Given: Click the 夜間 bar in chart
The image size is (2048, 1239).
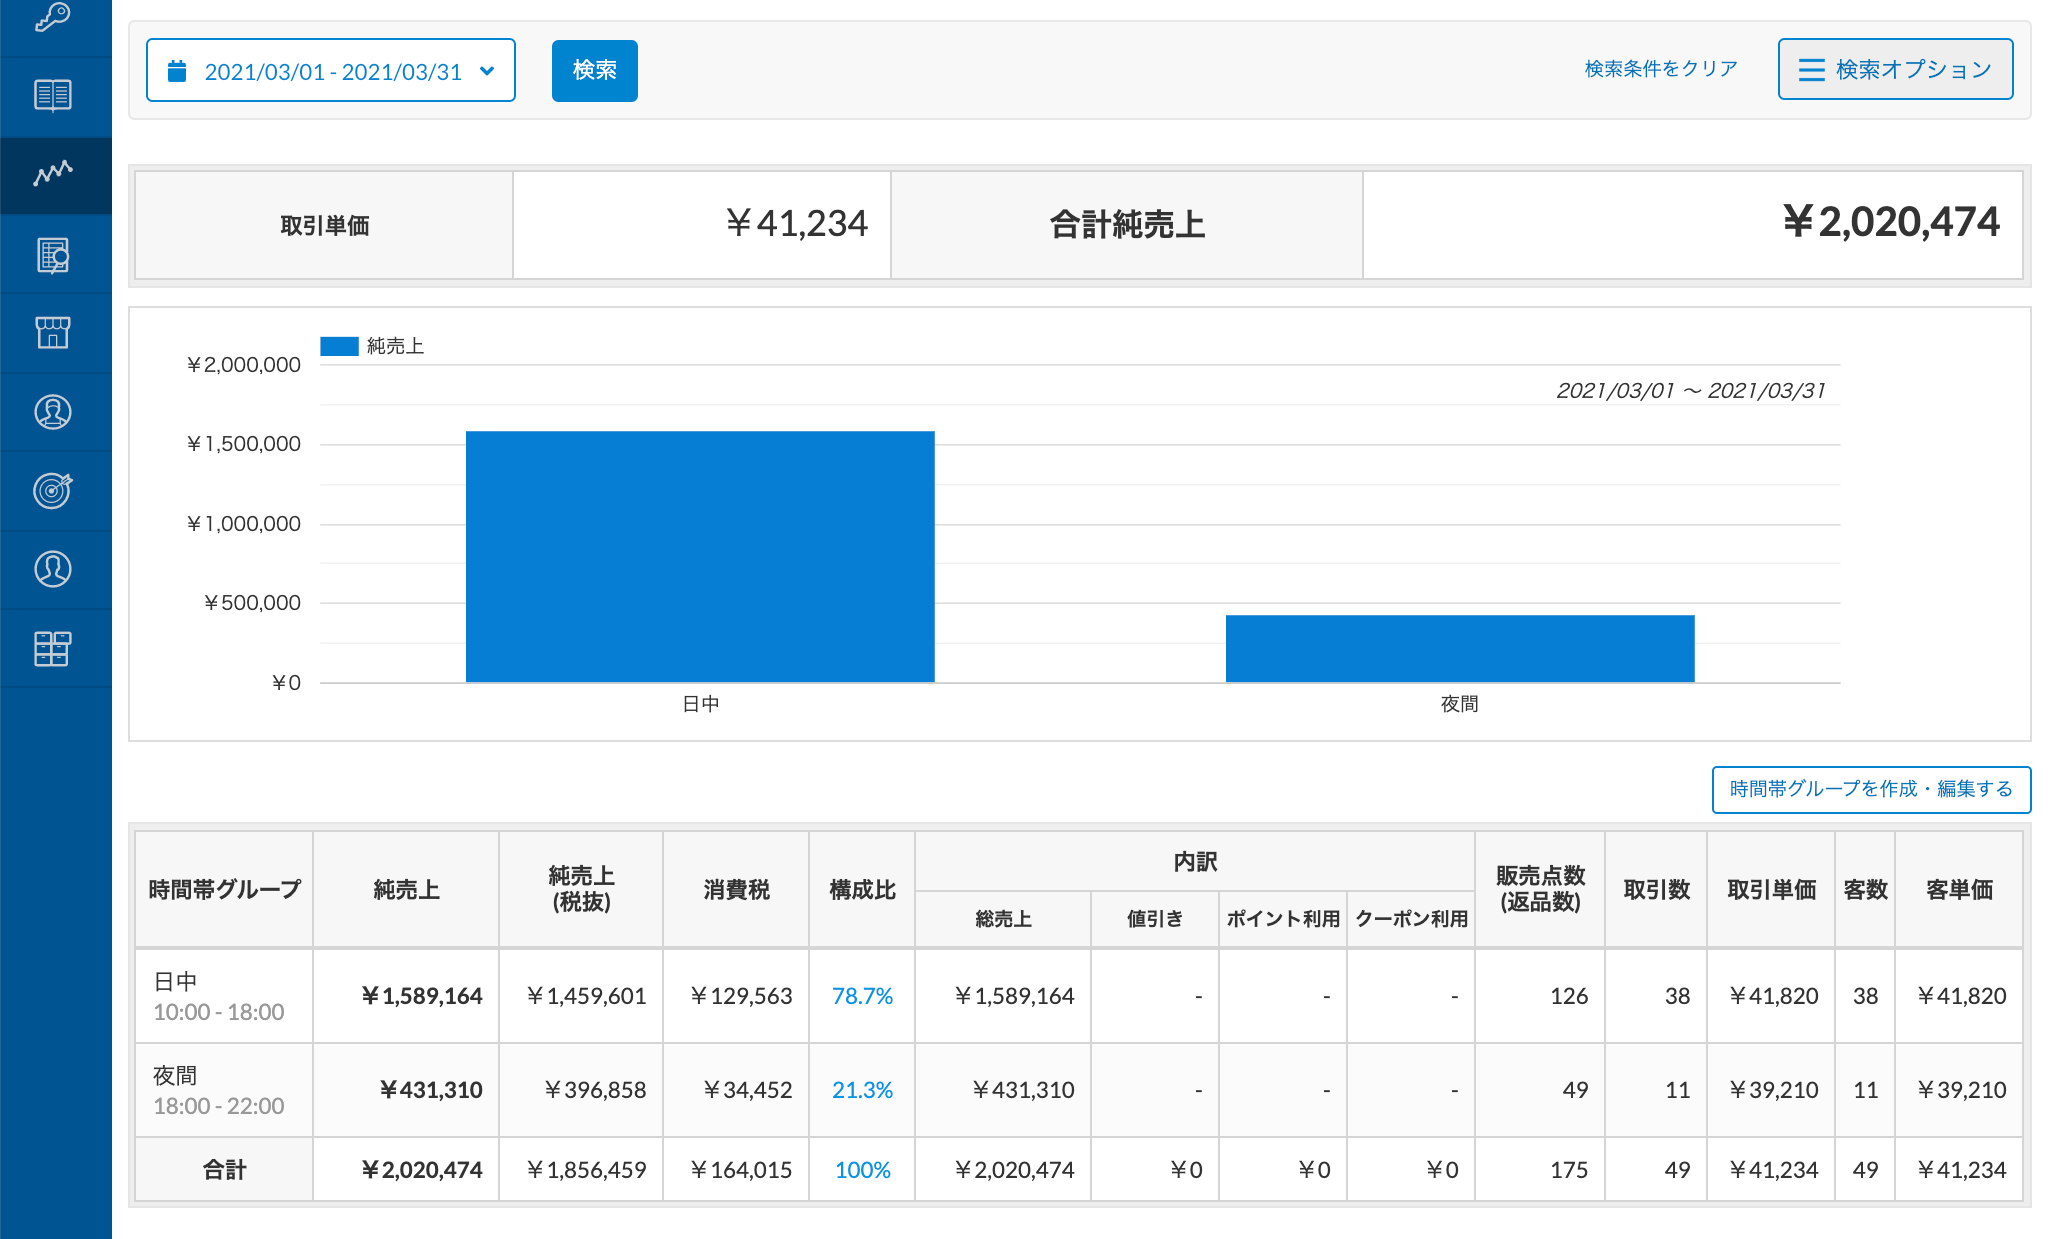Looking at the screenshot, I should pyautogui.click(x=1460, y=649).
